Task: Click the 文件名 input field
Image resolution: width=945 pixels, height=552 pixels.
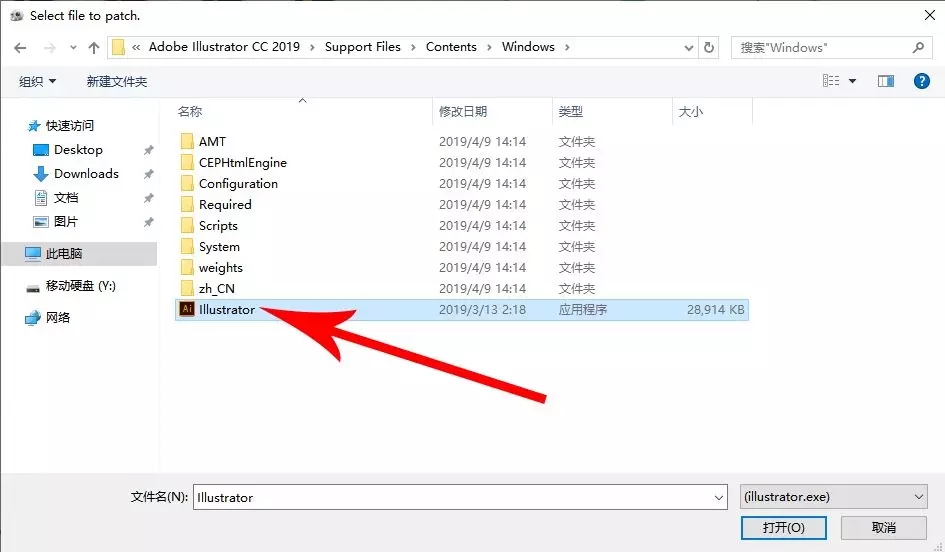Action: tap(460, 497)
